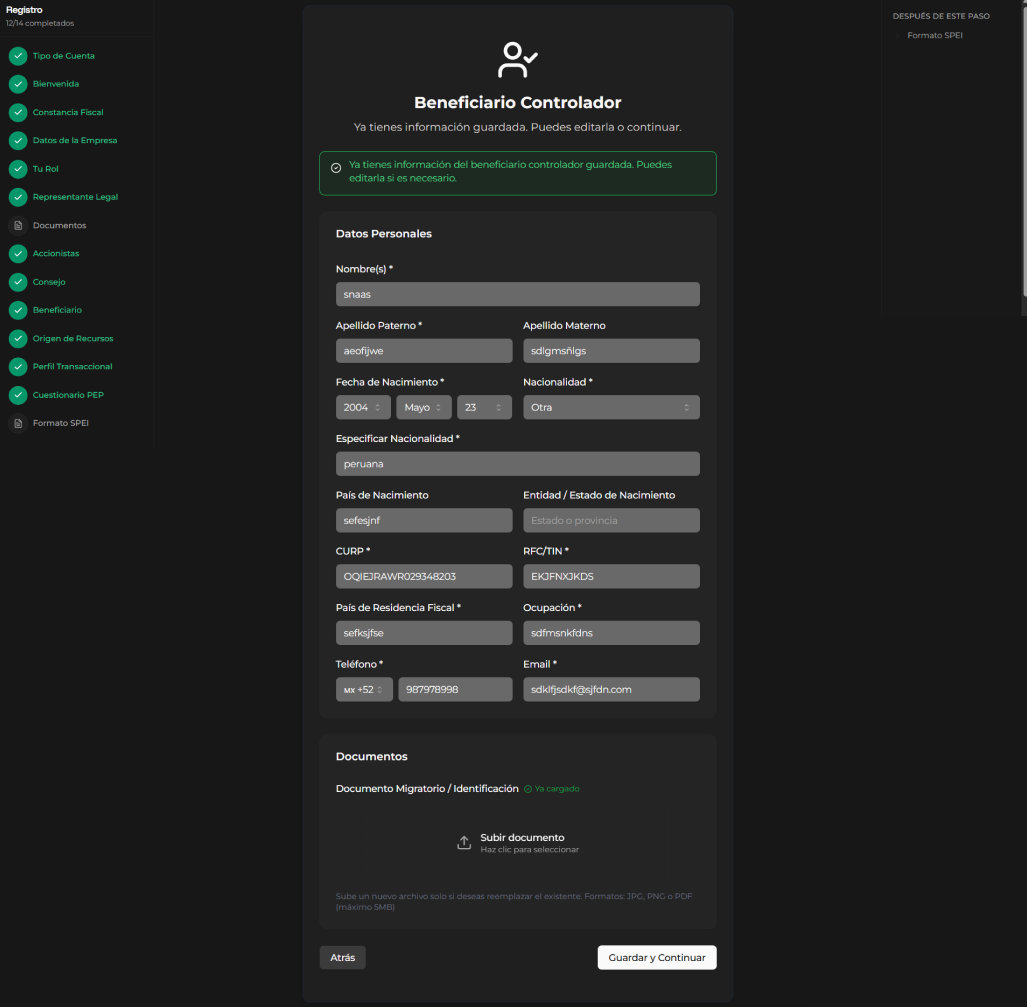Click the user-check icon above Beneficiario Controlador
The height and width of the screenshot is (1007, 1027).
tap(517, 60)
